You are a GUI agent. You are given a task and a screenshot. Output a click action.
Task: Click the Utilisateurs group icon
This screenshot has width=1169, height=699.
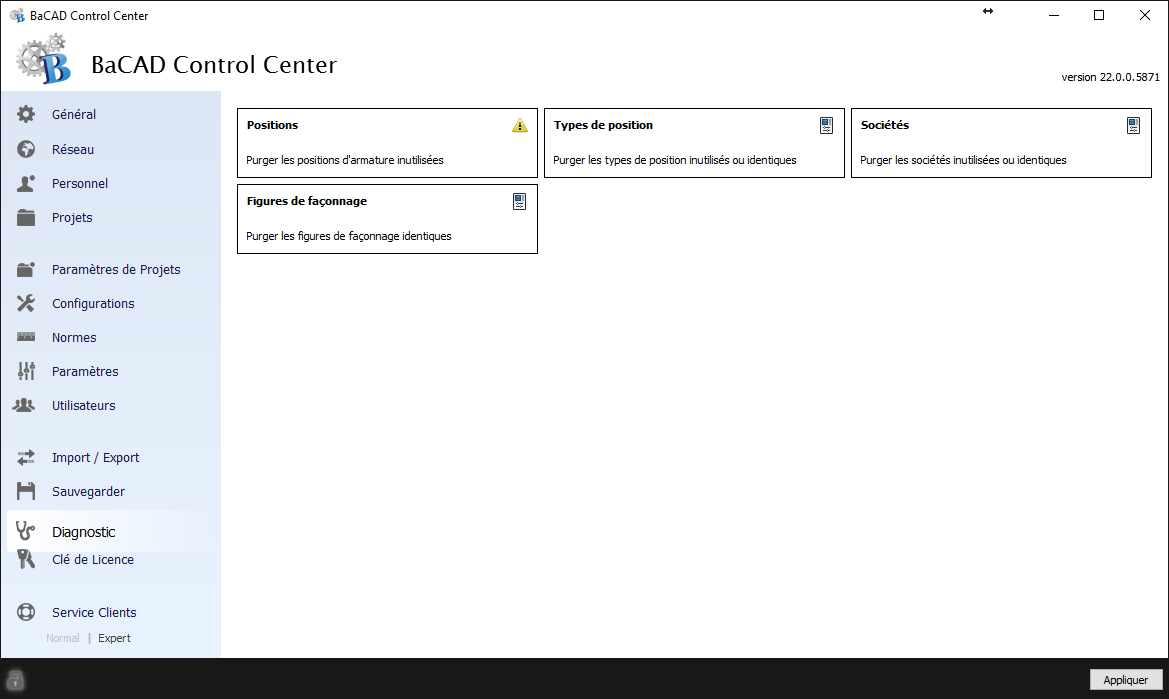pos(24,405)
